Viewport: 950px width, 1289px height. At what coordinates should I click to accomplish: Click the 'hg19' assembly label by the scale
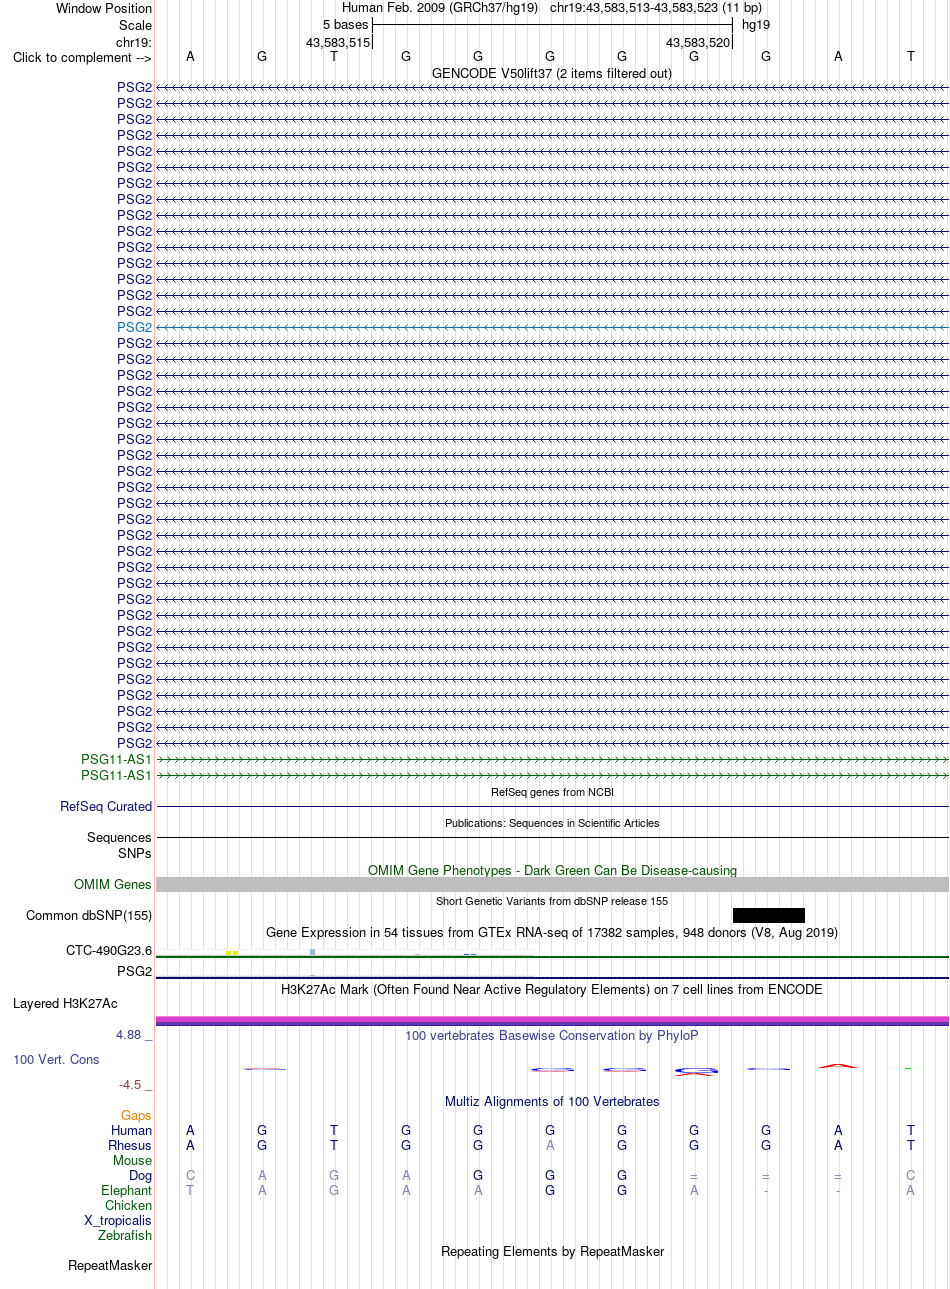(756, 24)
